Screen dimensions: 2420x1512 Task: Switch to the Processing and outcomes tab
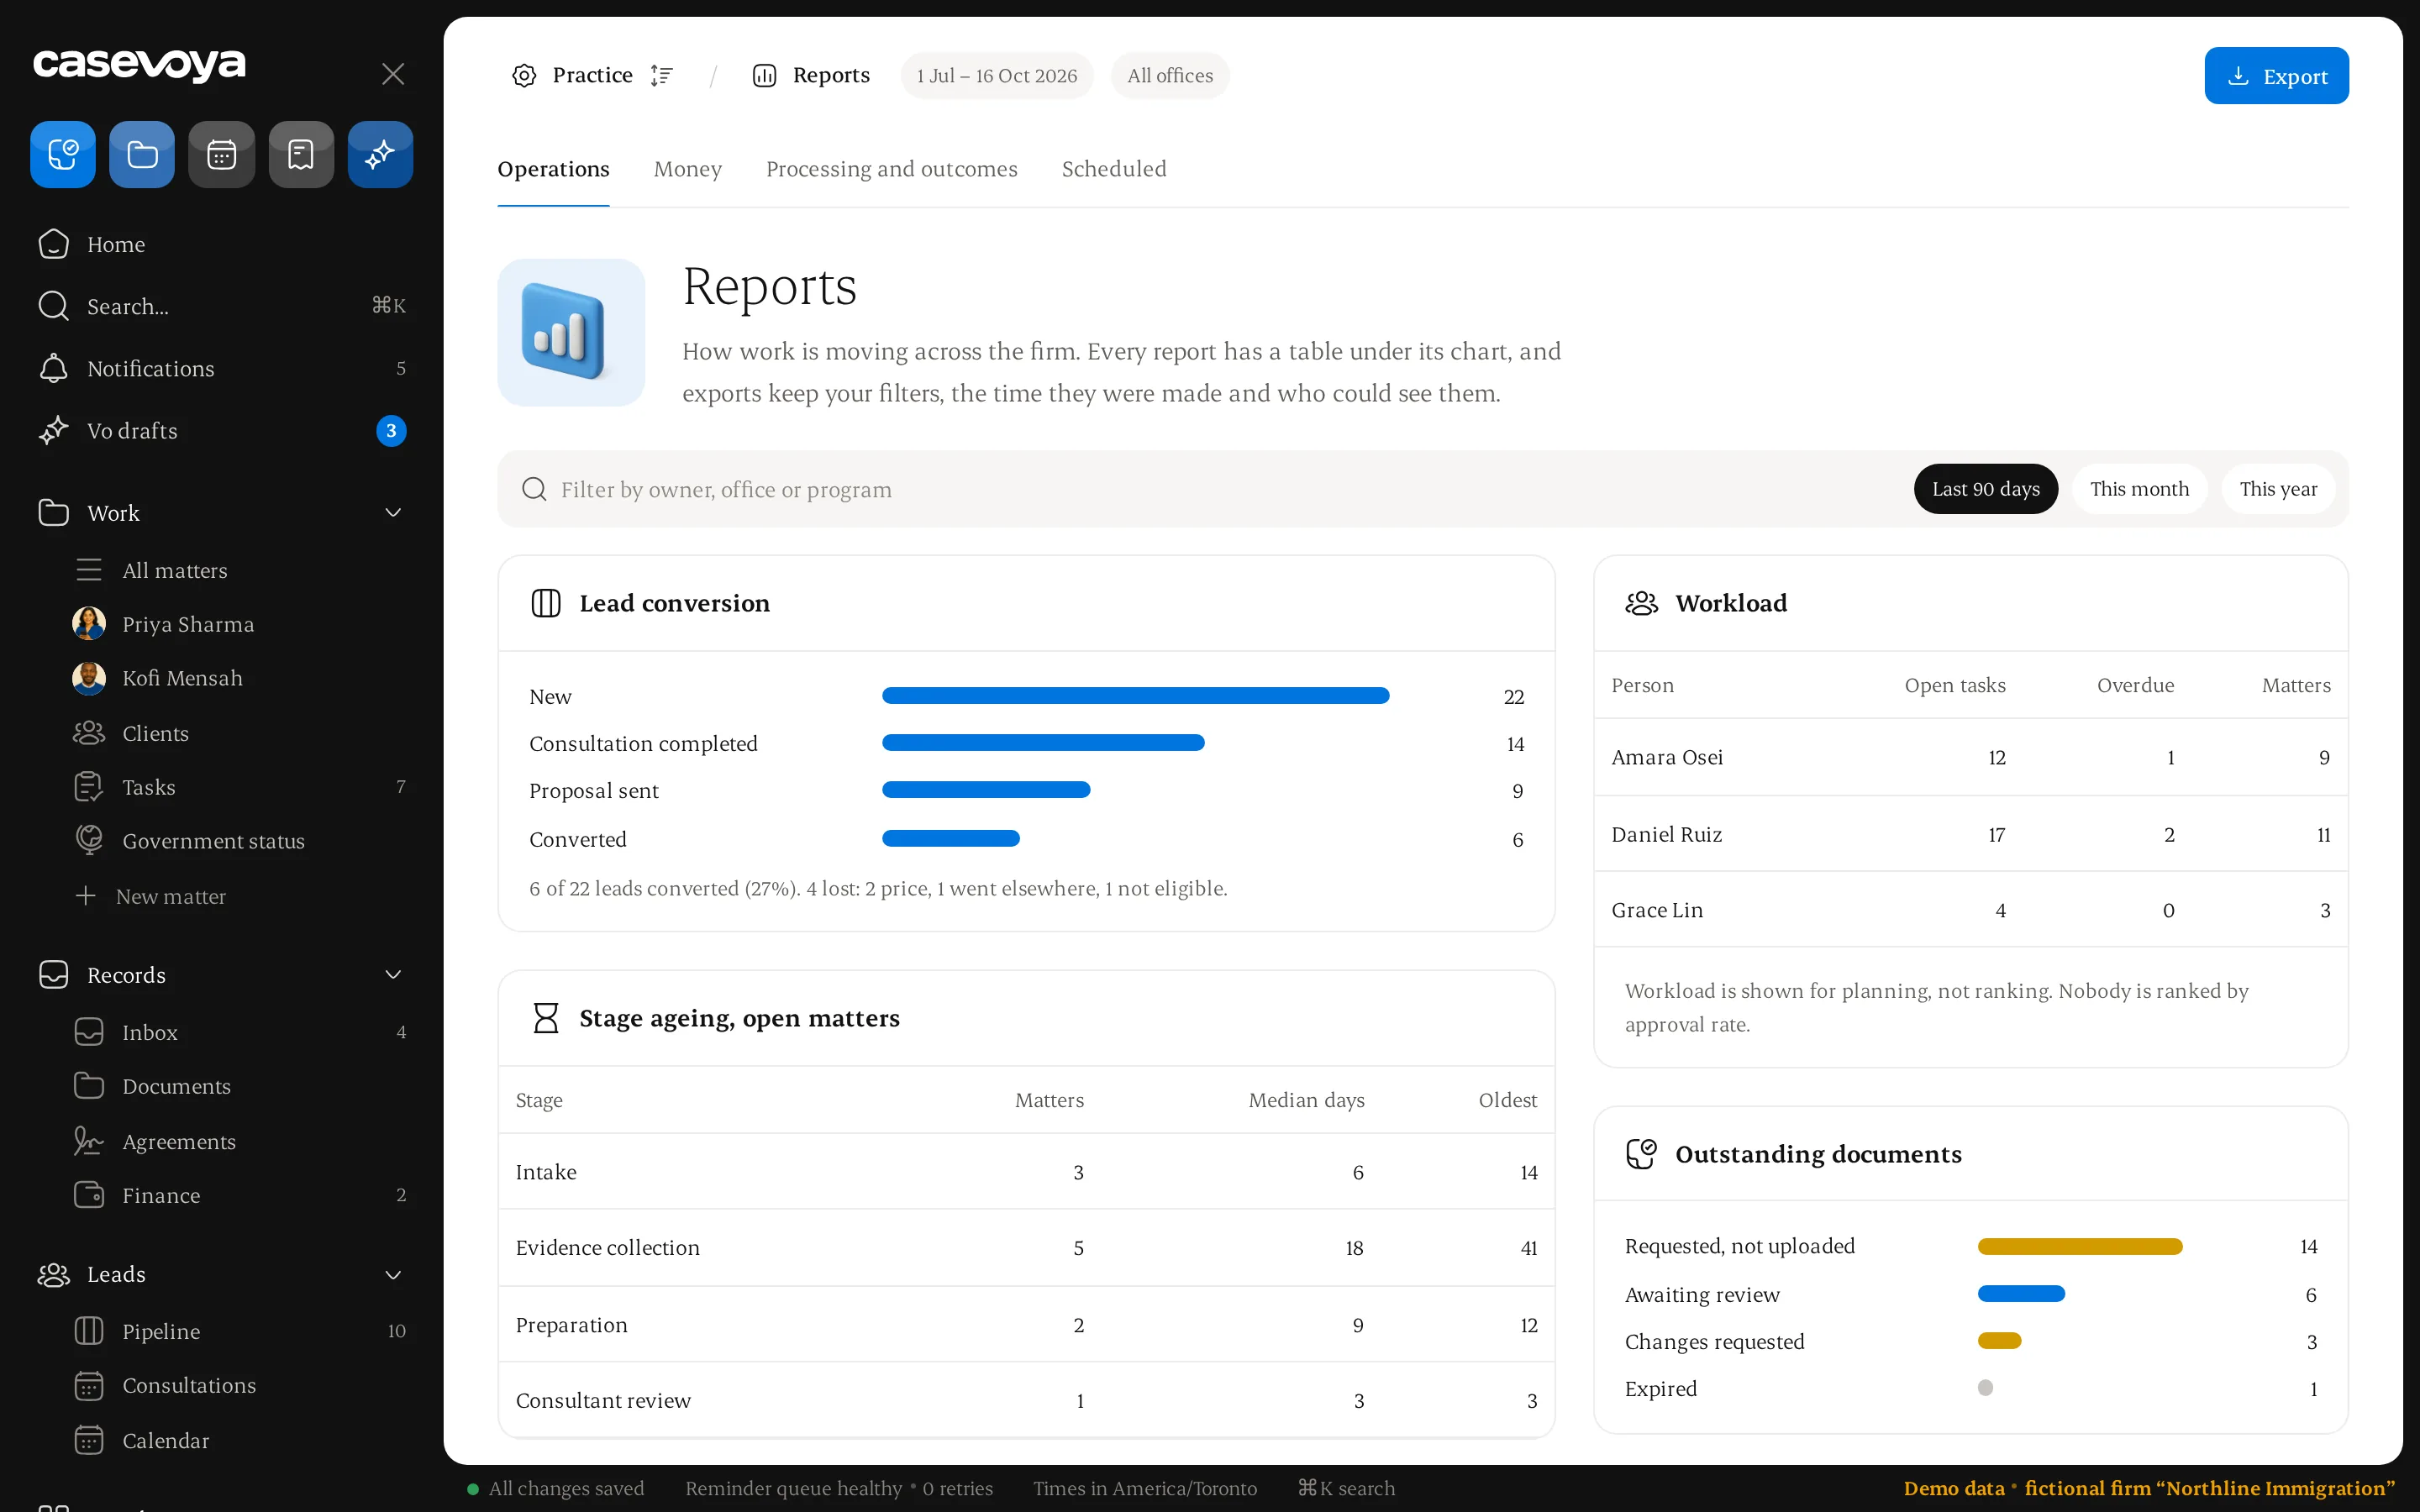tap(892, 169)
